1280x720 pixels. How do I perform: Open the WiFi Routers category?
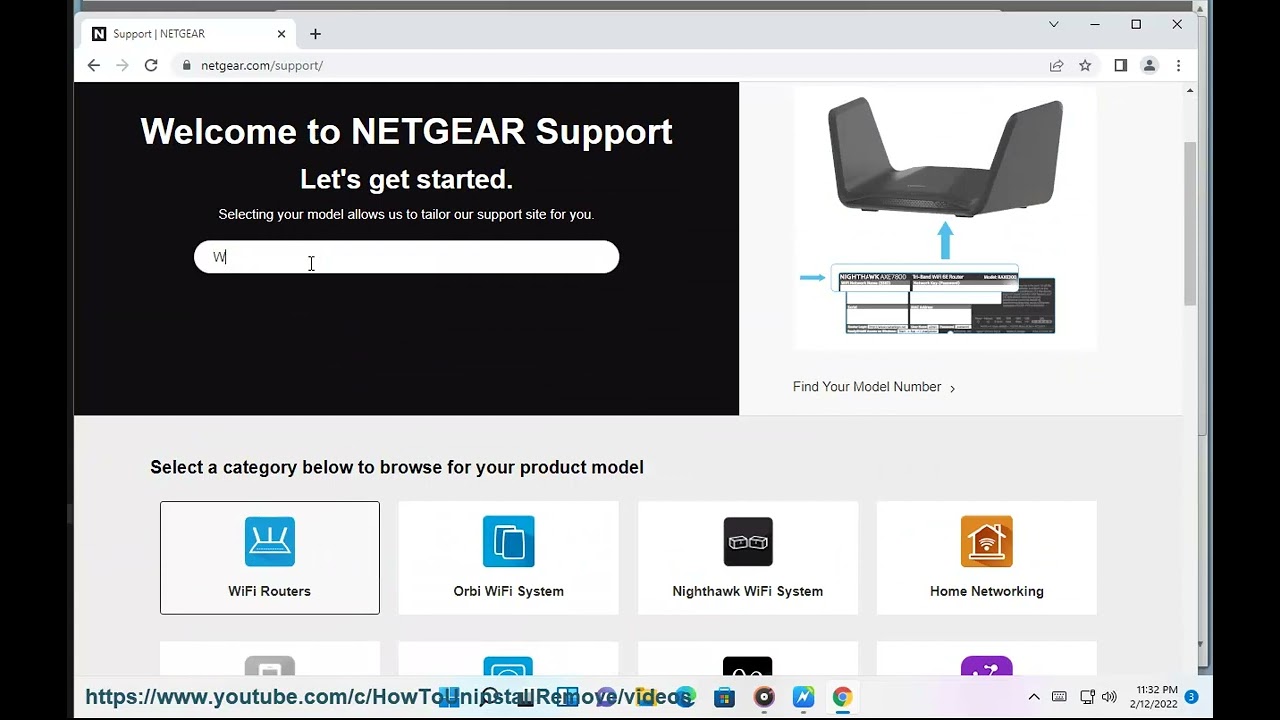click(x=270, y=558)
